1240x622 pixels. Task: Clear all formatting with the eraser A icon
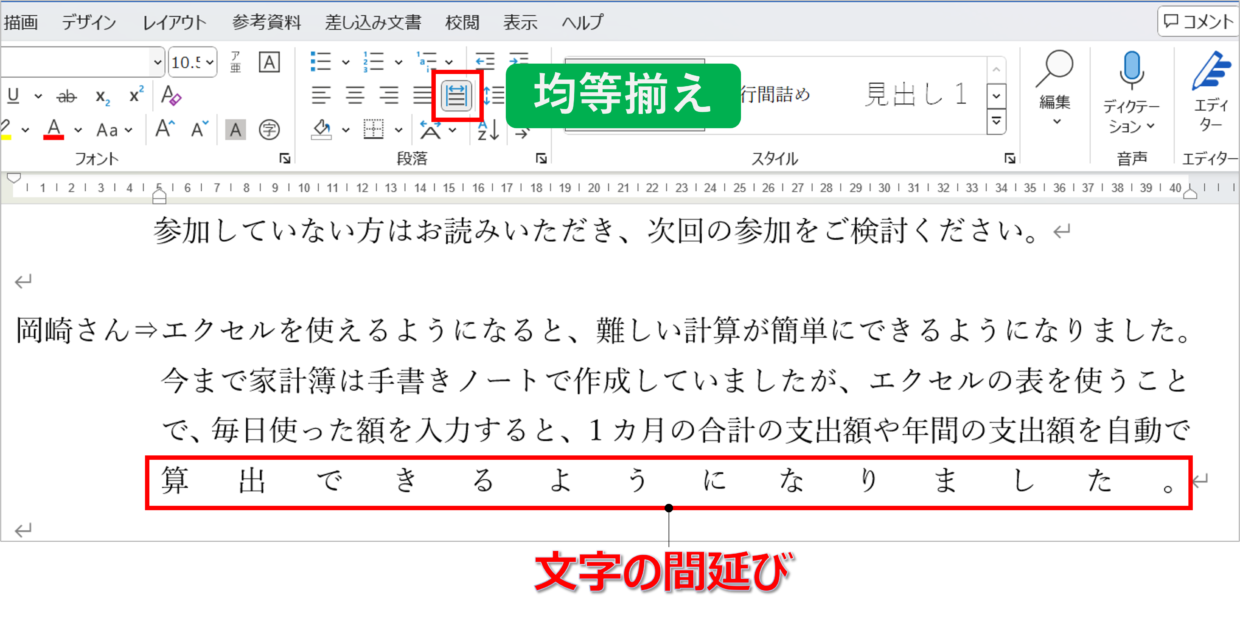(171, 96)
